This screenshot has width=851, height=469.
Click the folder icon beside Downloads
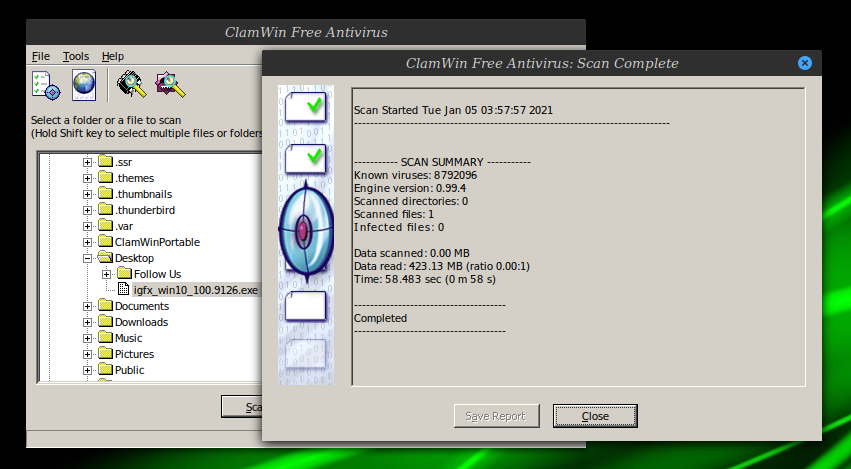point(105,322)
